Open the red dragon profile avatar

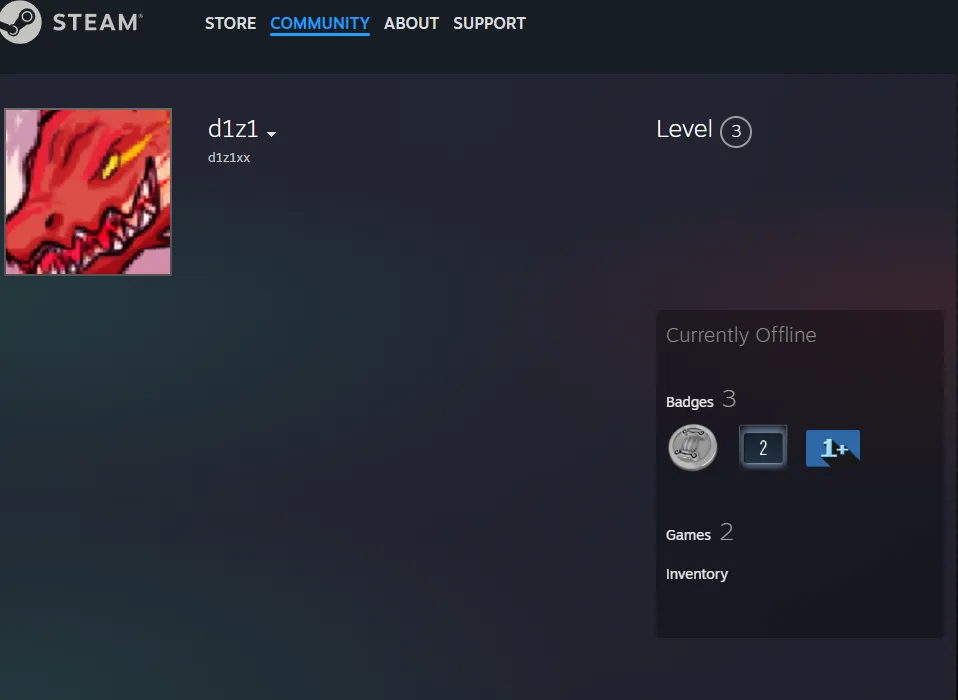pyautogui.click(x=88, y=192)
